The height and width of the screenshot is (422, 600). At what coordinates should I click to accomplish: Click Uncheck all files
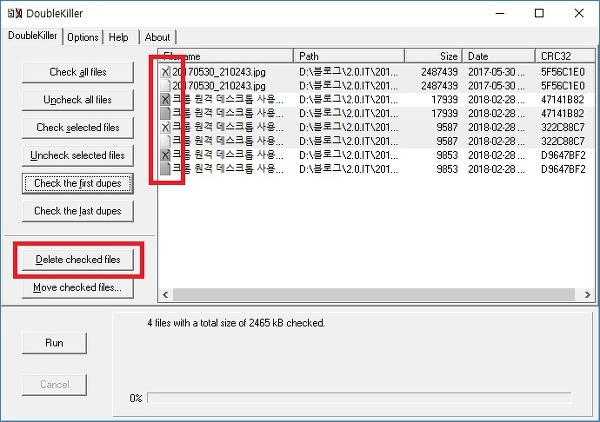(x=78, y=100)
